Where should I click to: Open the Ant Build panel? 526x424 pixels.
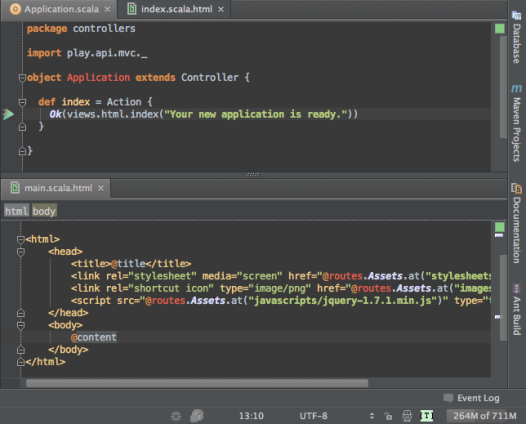(x=517, y=309)
